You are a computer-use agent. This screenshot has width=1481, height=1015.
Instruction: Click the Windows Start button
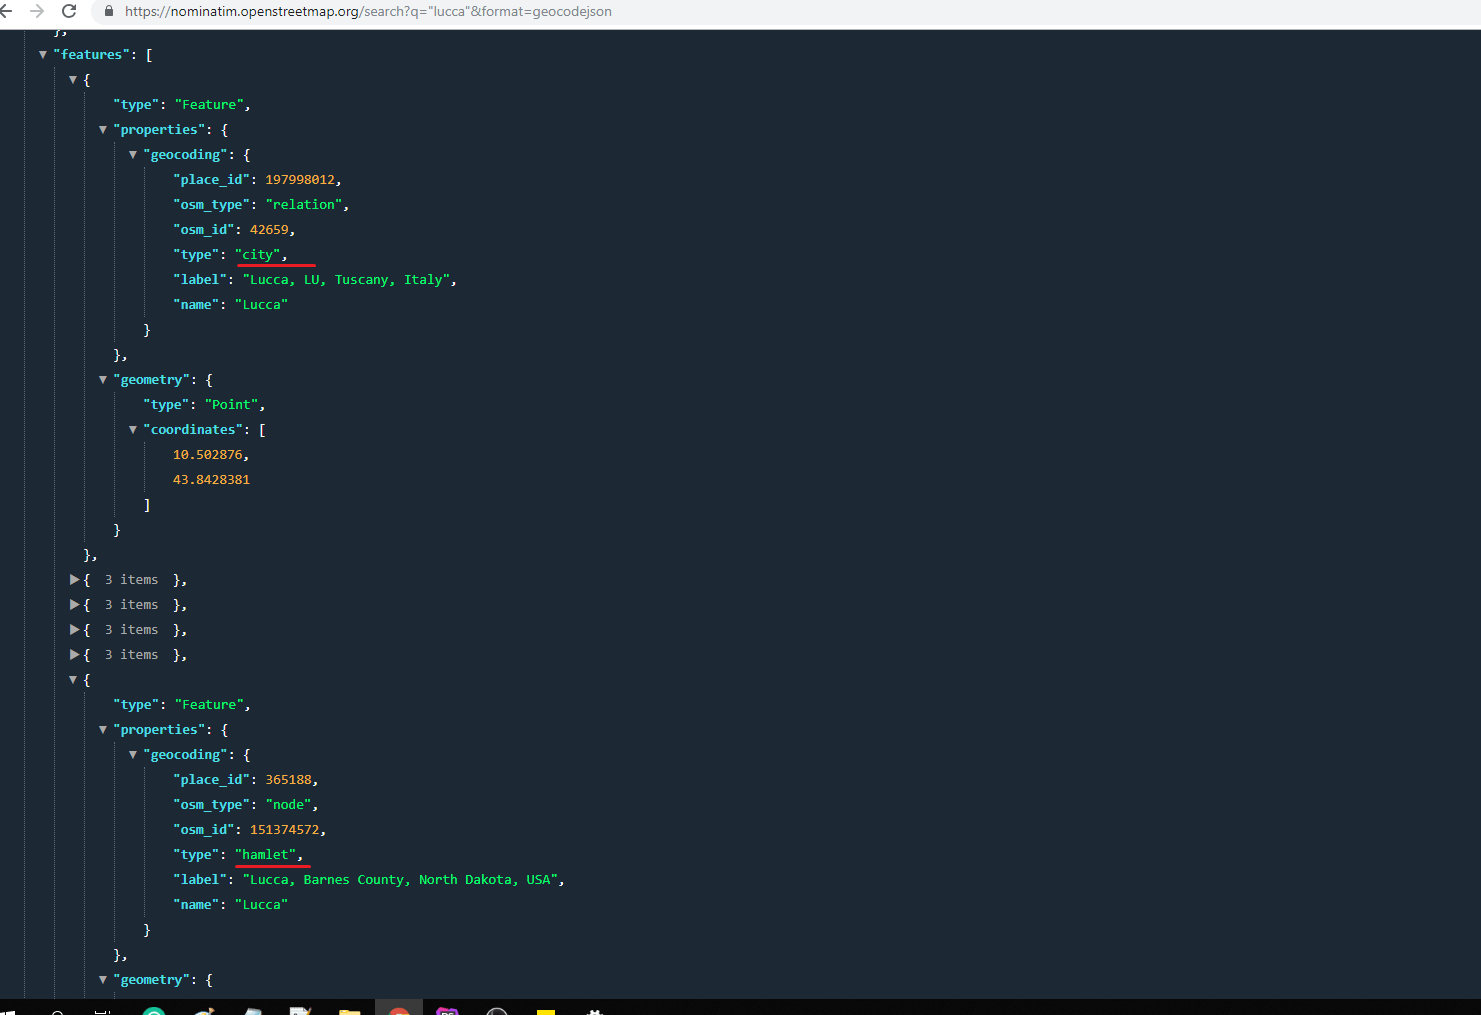point(8,1011)
